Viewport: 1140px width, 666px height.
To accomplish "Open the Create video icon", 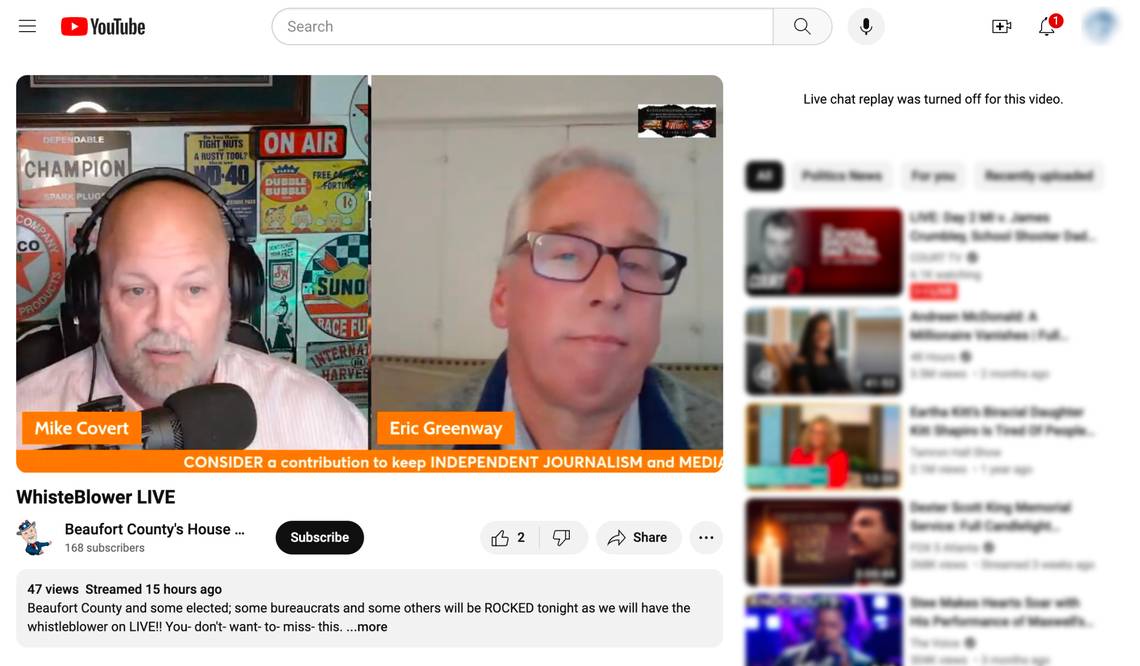I will (x=1001, y=27).
